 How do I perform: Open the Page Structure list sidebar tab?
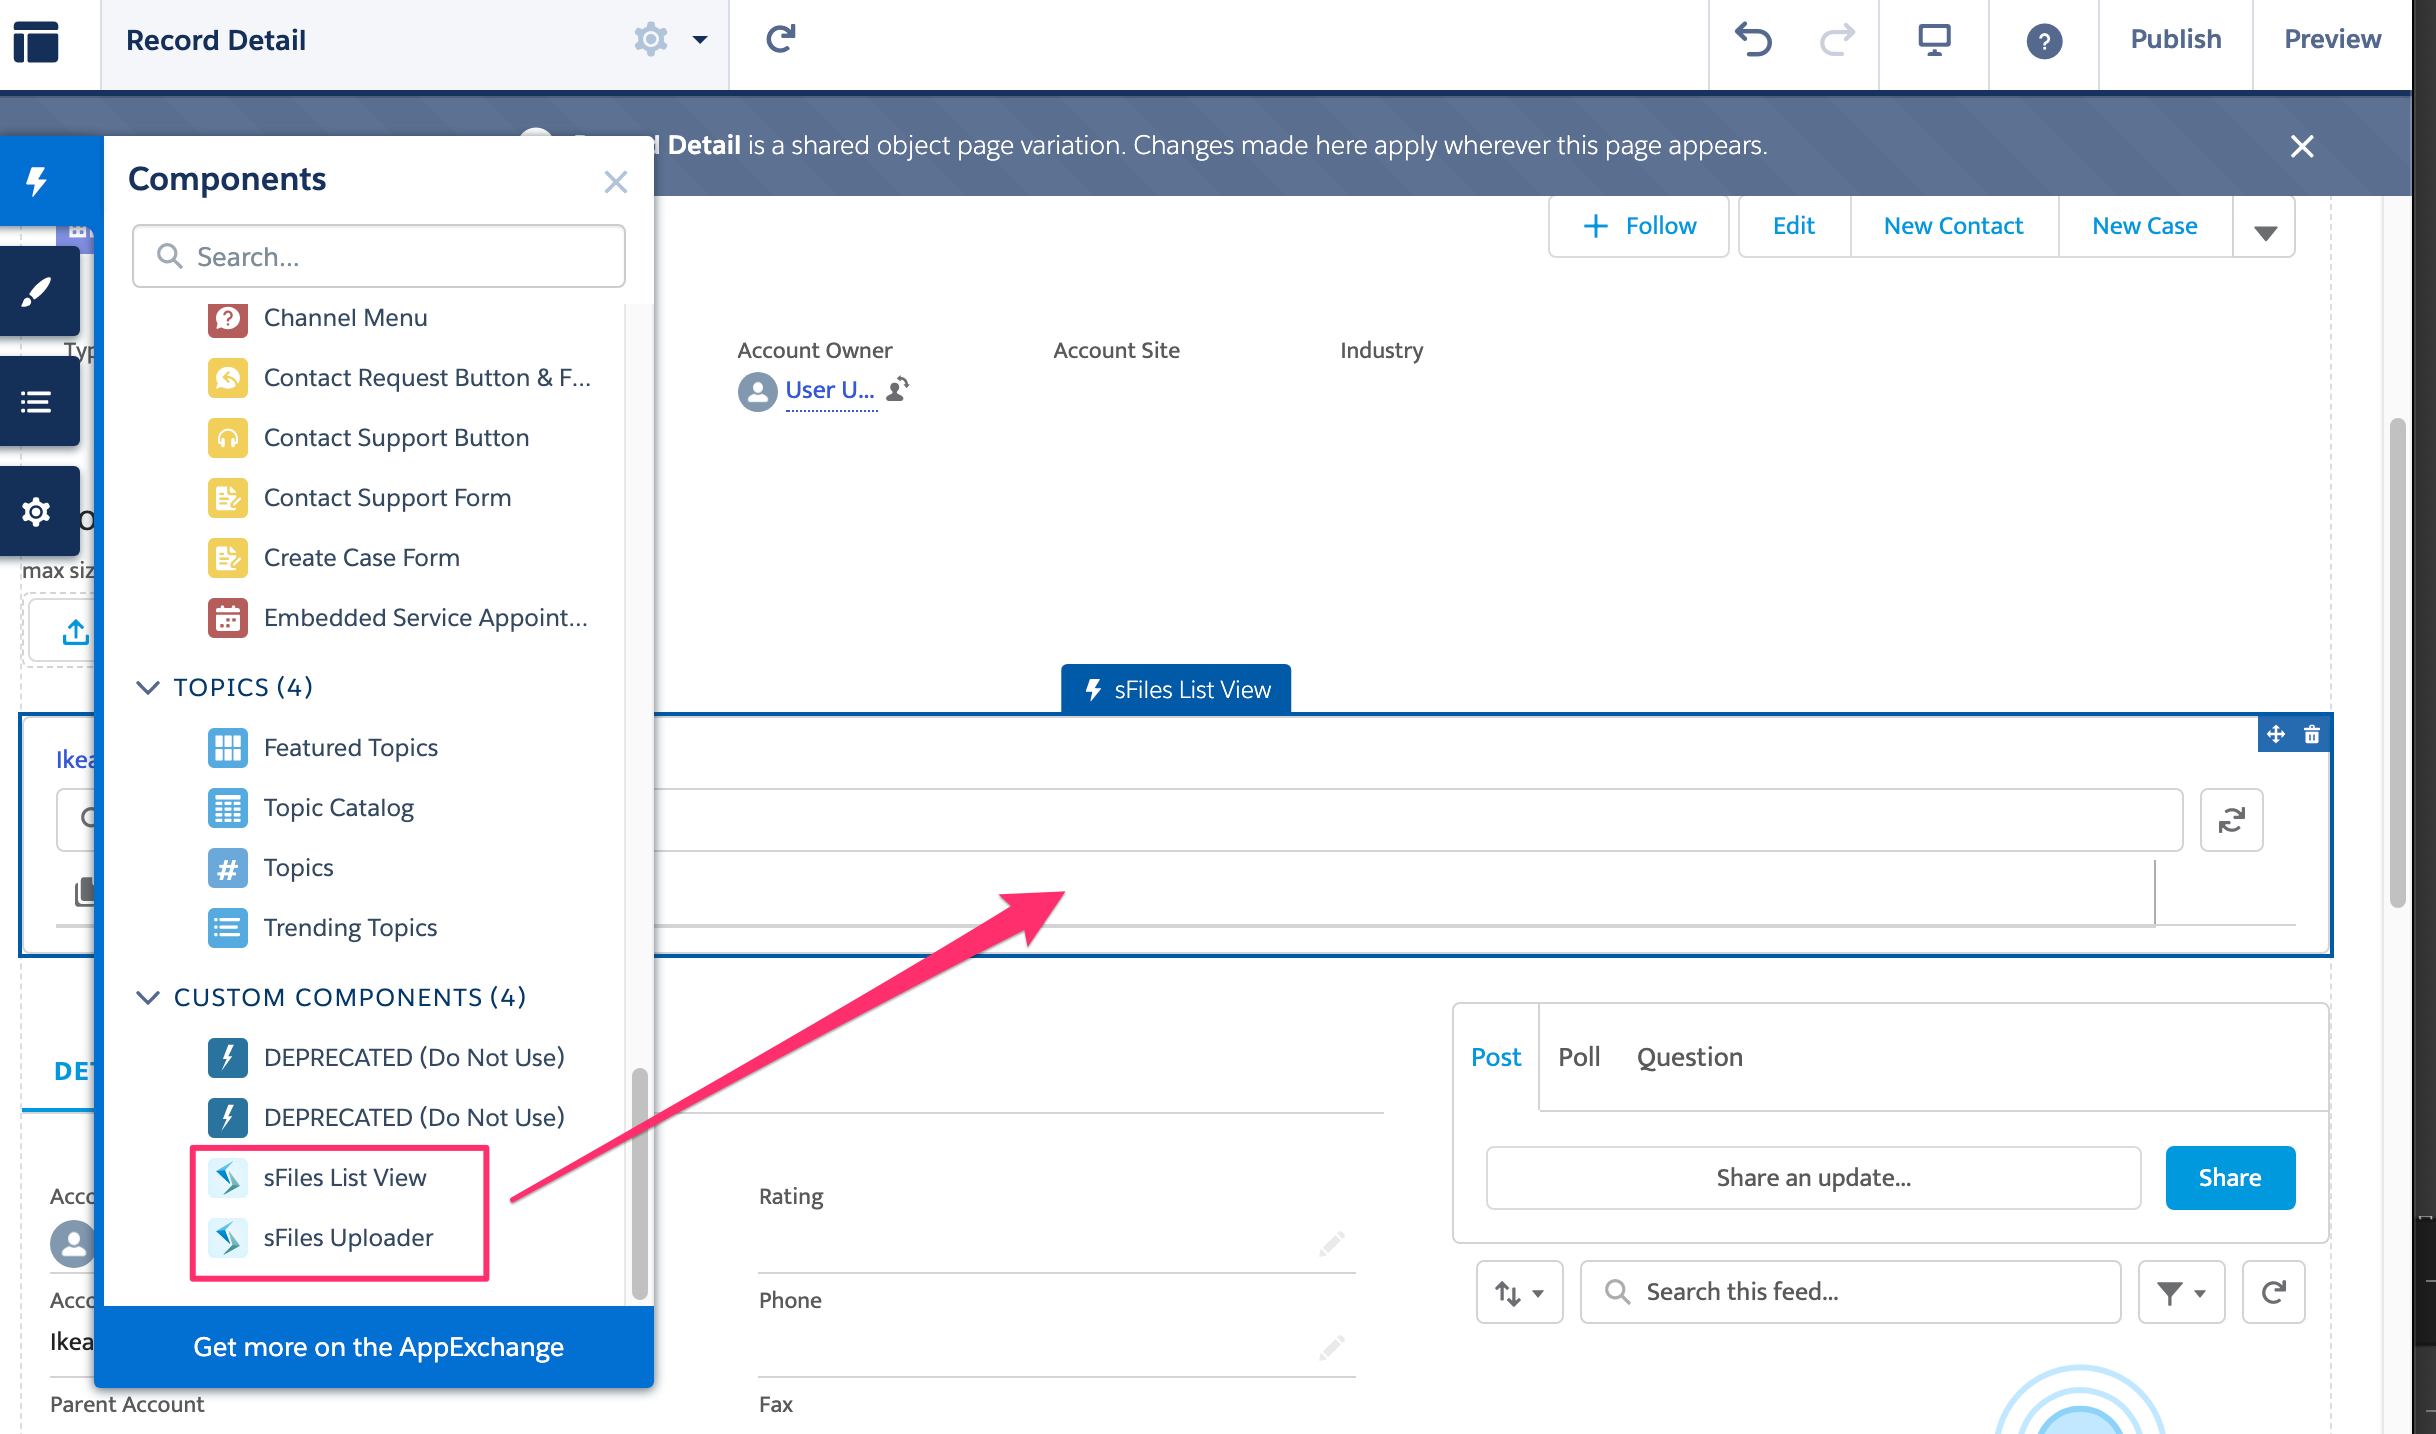tap(37, 402)
